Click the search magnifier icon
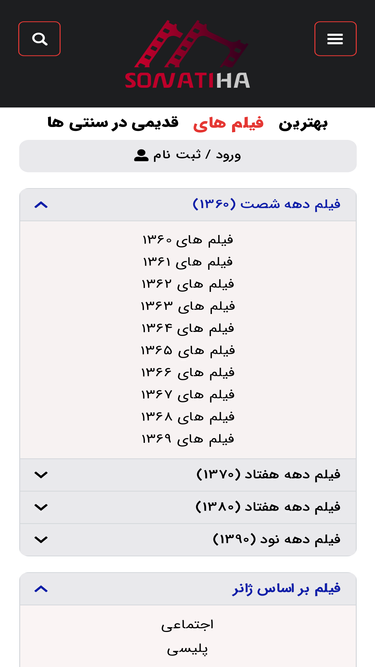 point(40,39)
